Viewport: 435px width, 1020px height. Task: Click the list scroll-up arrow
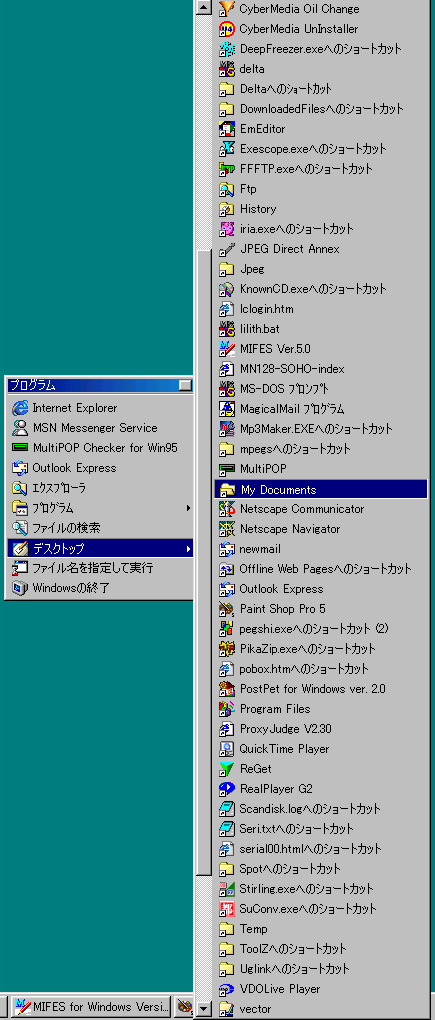(x=204, y=8)
